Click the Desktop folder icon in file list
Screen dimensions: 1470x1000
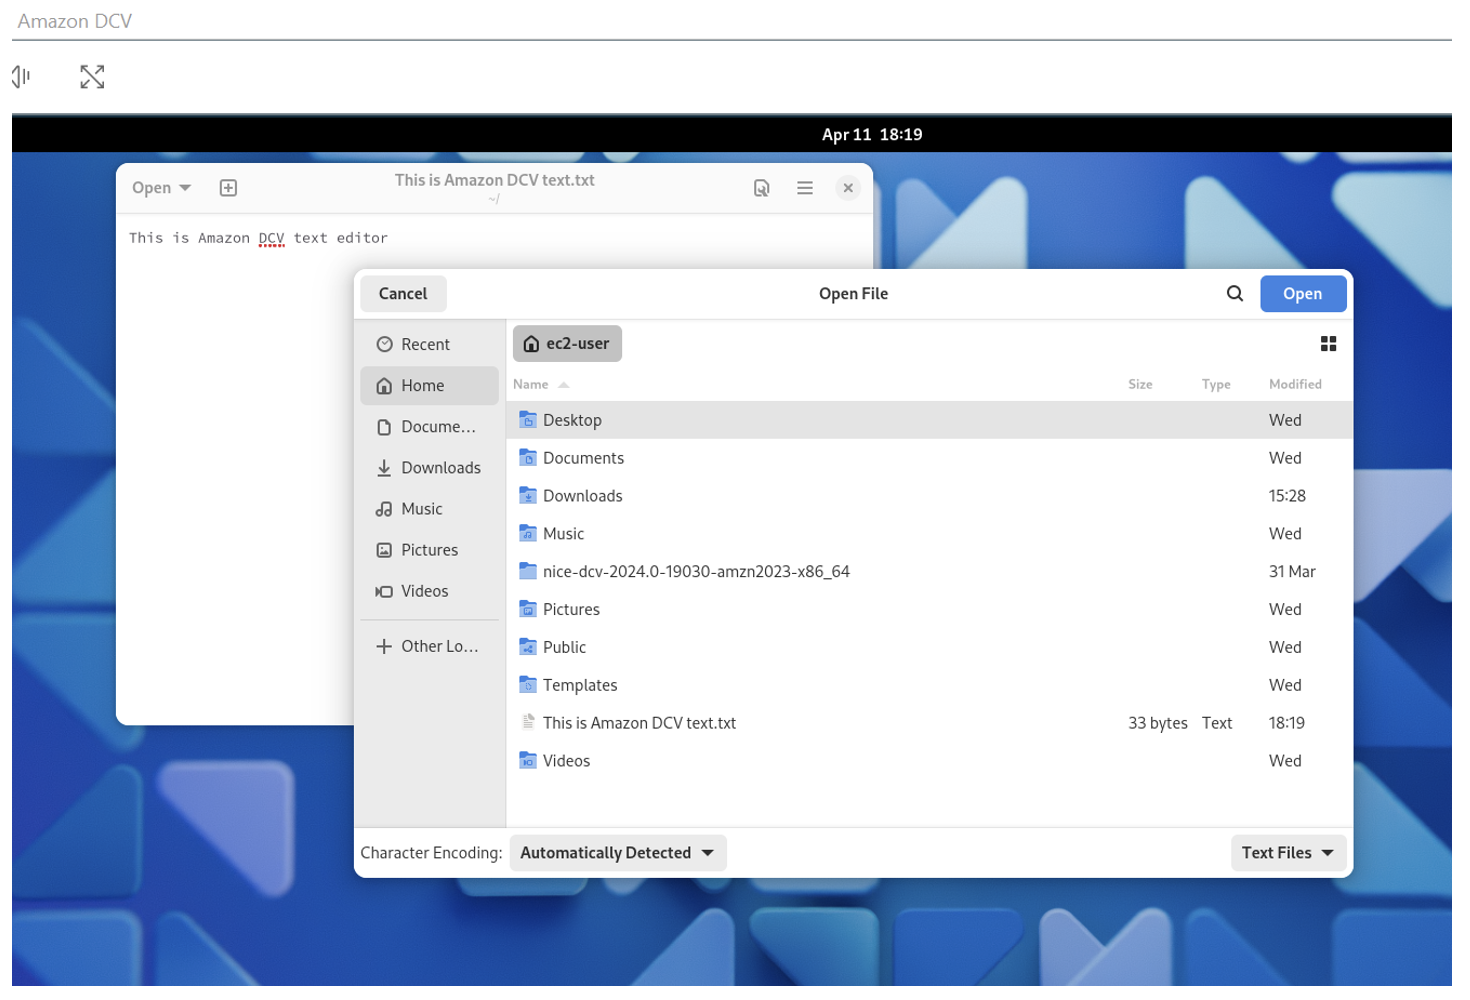pos(528,420)
